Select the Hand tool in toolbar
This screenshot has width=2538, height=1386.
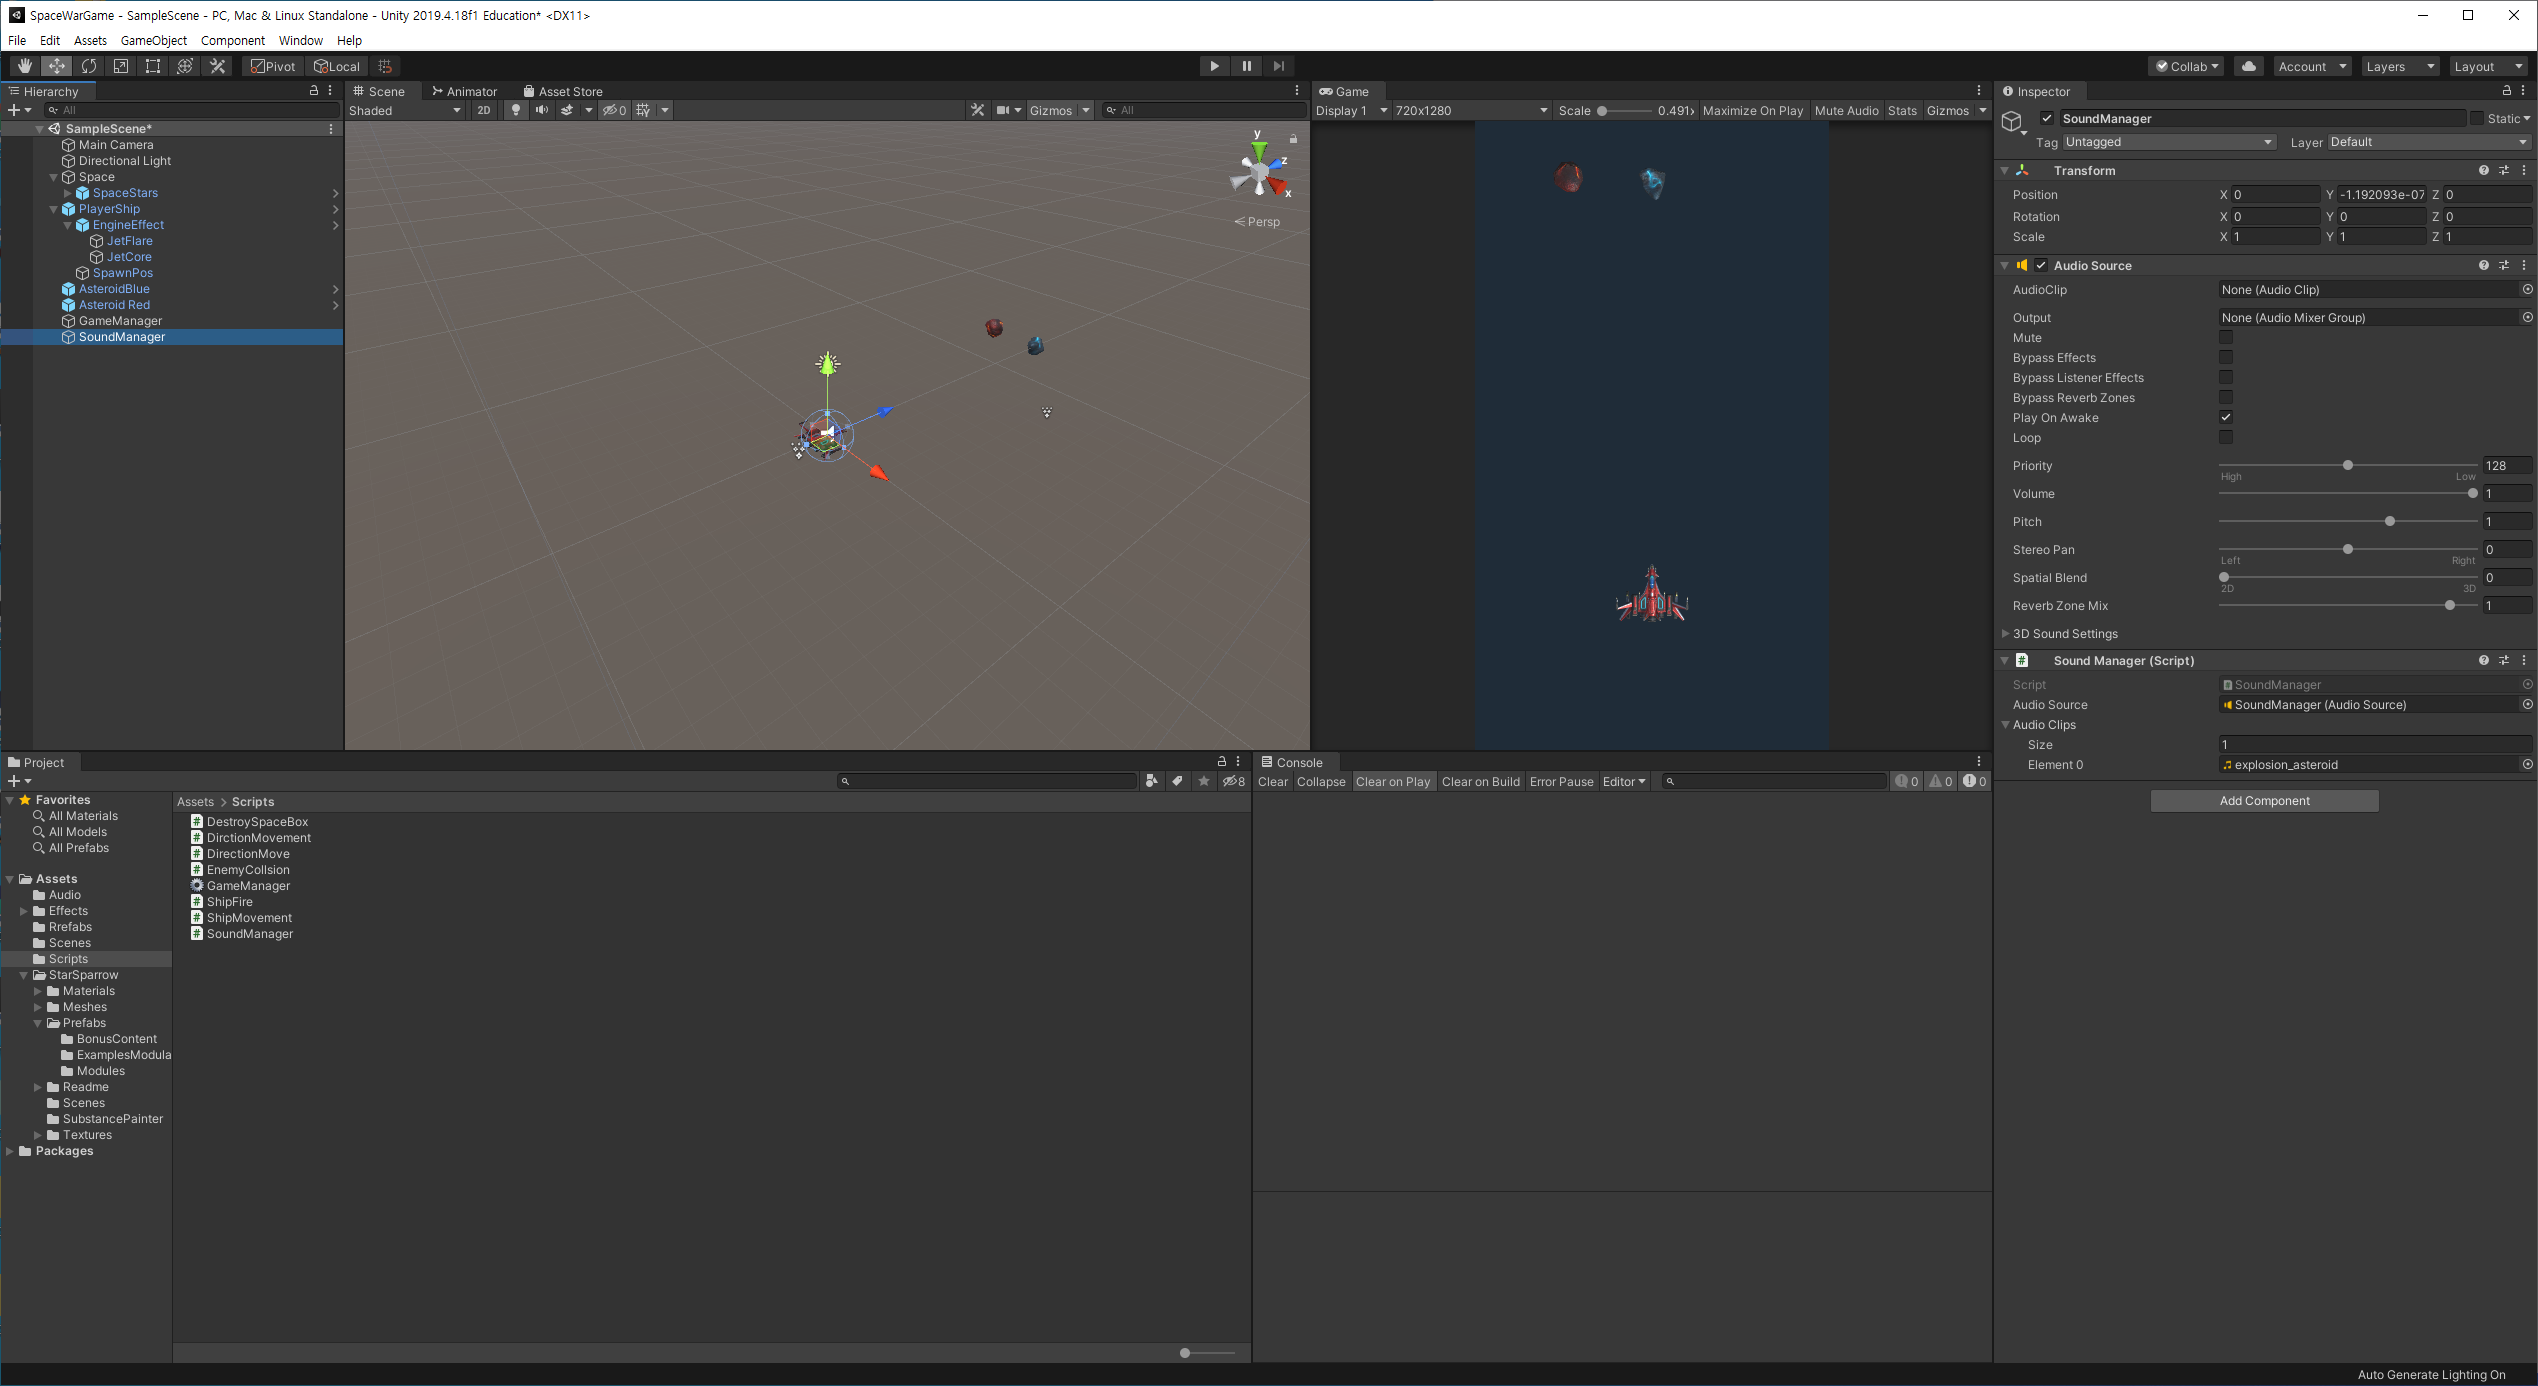pyautogui.click(x=24, y=66)
